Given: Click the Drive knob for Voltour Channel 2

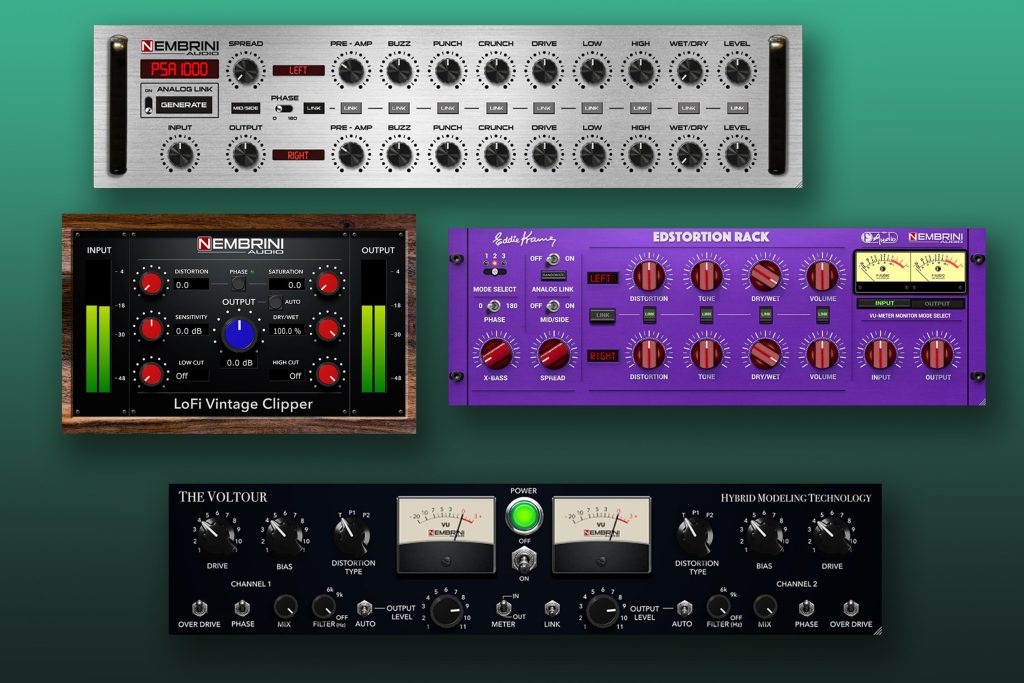Looking at the screenshot, I should coord(833,536).
